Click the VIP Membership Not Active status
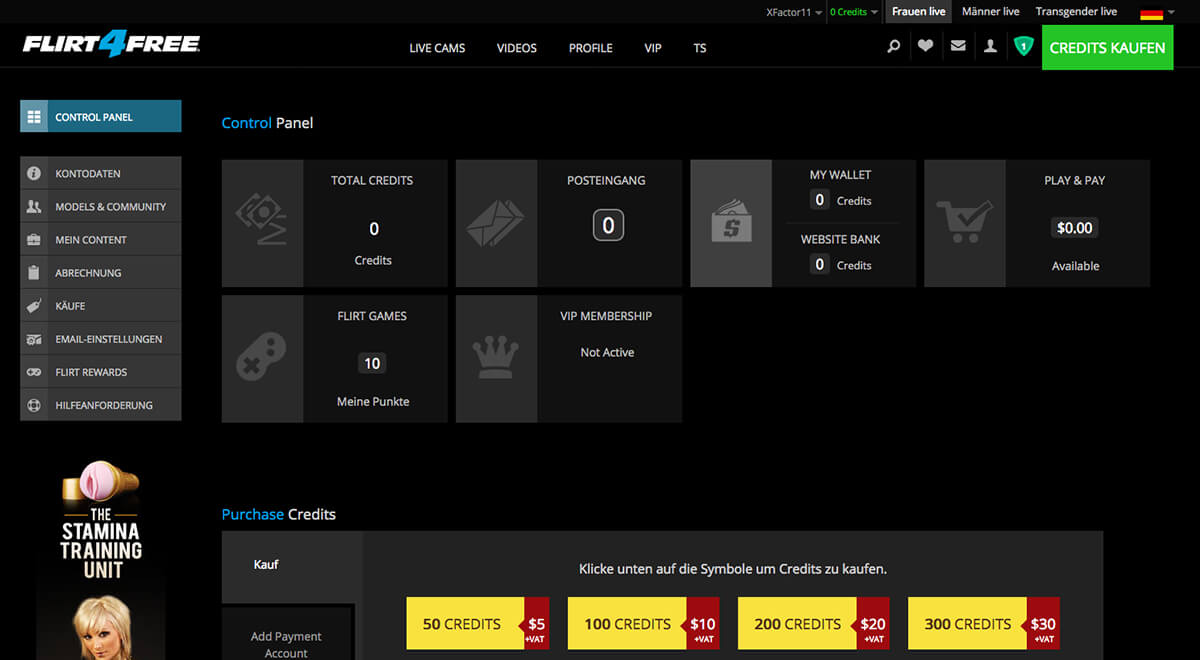1200x660 pixels. [607, 353]
